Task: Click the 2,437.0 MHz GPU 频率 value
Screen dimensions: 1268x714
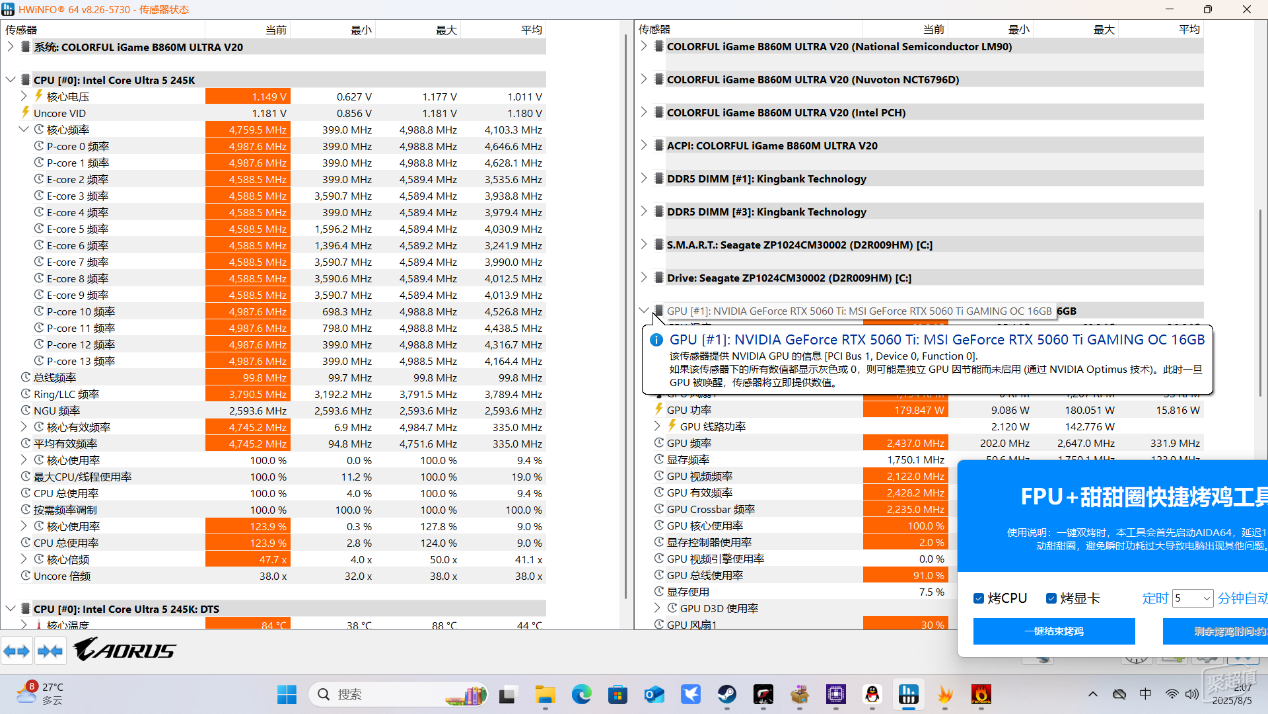Action: pos(905,443)
